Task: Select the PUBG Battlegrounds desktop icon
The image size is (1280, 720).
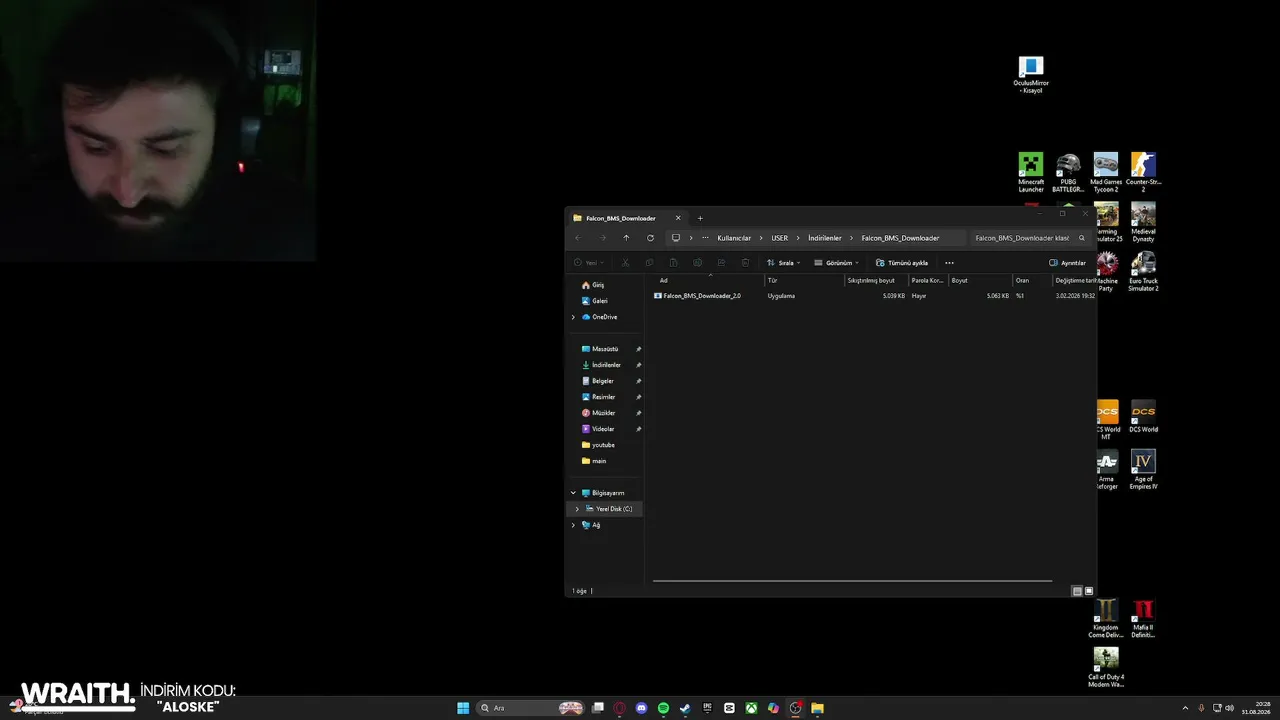Action: [1068, 173]
